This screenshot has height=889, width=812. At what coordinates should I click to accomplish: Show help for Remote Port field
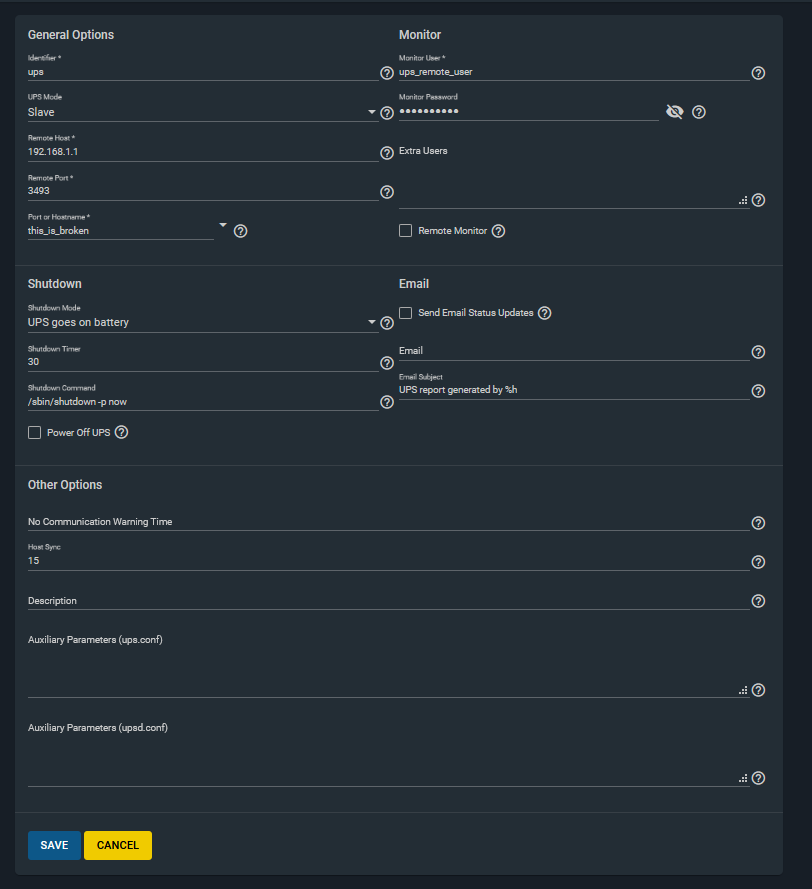pyautogui.click(x=387, y=192)
